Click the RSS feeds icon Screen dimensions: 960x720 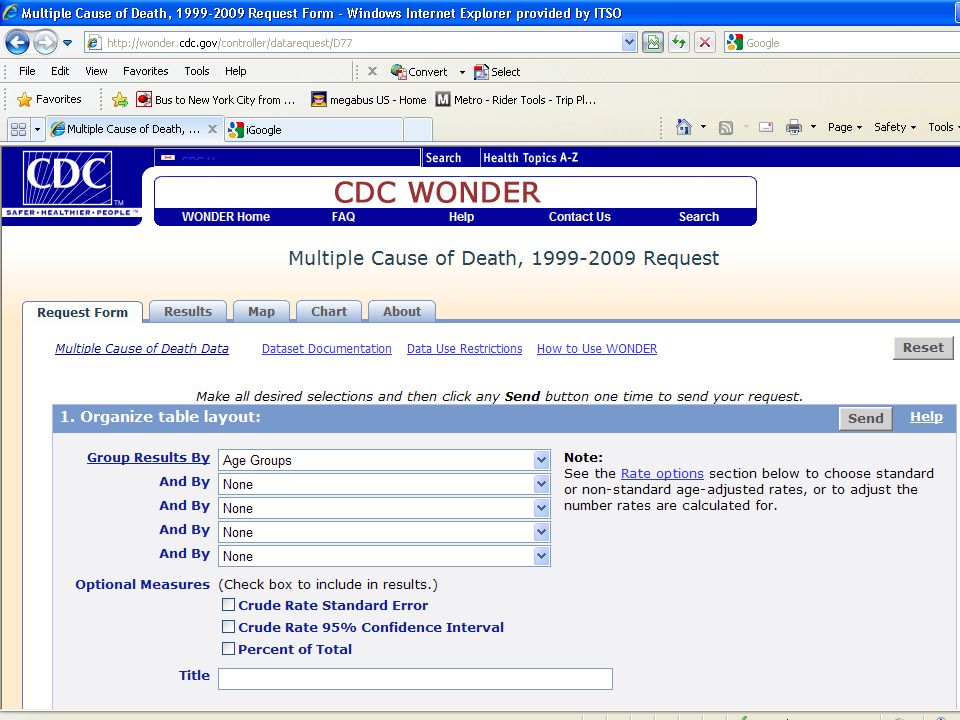pyautogui.click(x=726, y=127)
